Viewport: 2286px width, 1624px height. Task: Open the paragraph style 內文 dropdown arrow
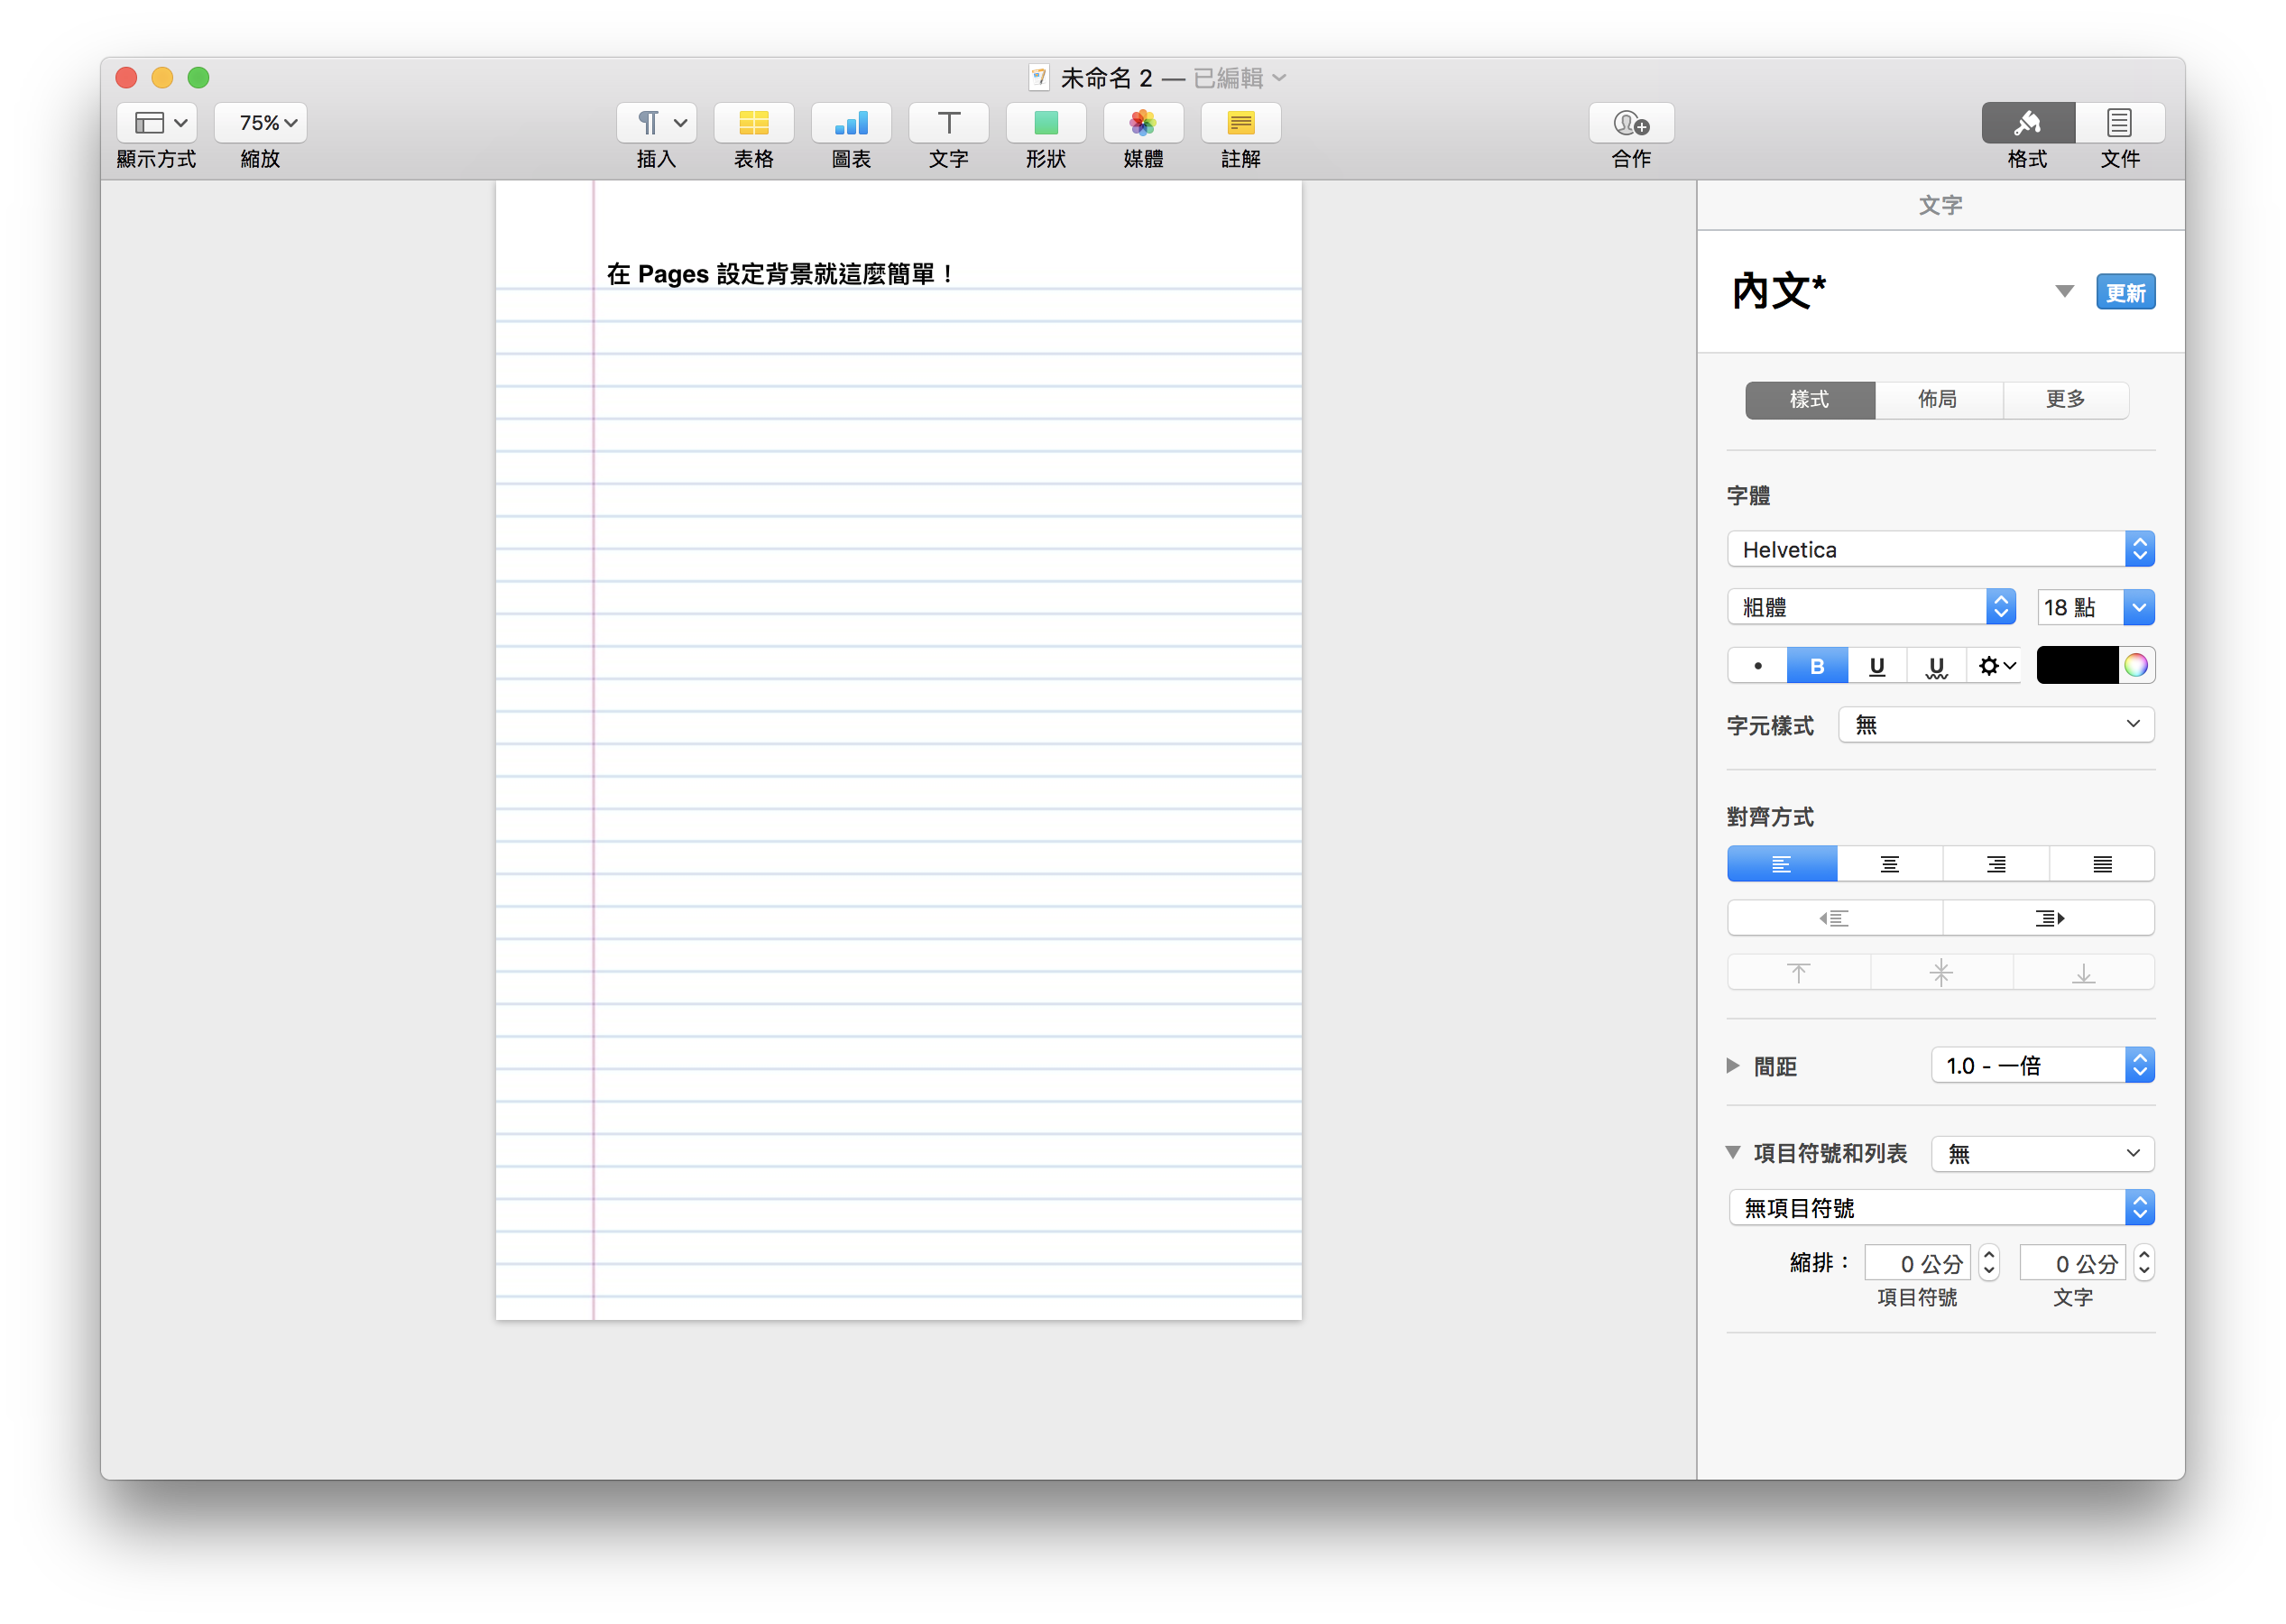(2064, 292)
